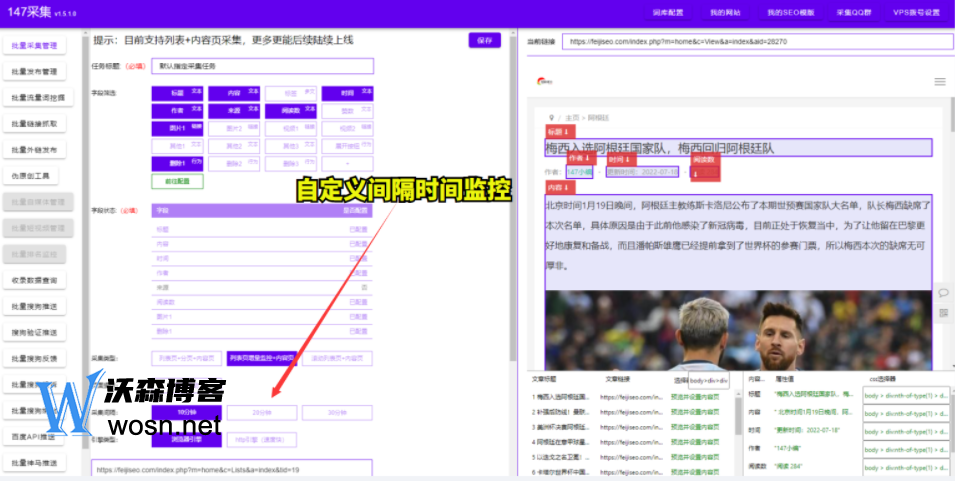Click the green 前往配置 button
This screenshot has height=481, width=955.
177,181
